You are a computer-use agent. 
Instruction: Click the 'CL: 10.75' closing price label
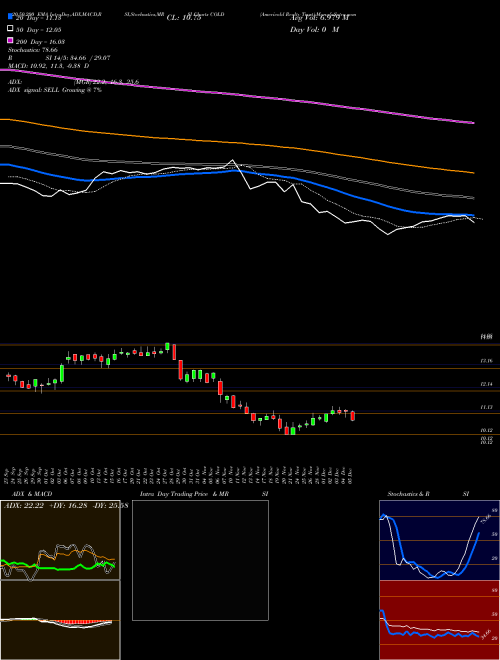coord(184,18)
